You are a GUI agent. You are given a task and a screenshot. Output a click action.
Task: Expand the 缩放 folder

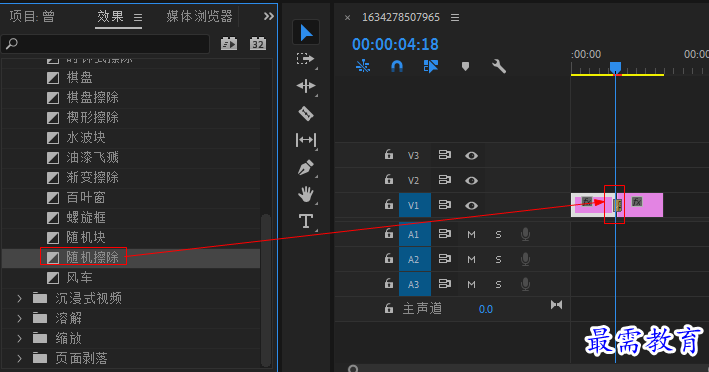[x=19, y=338]
